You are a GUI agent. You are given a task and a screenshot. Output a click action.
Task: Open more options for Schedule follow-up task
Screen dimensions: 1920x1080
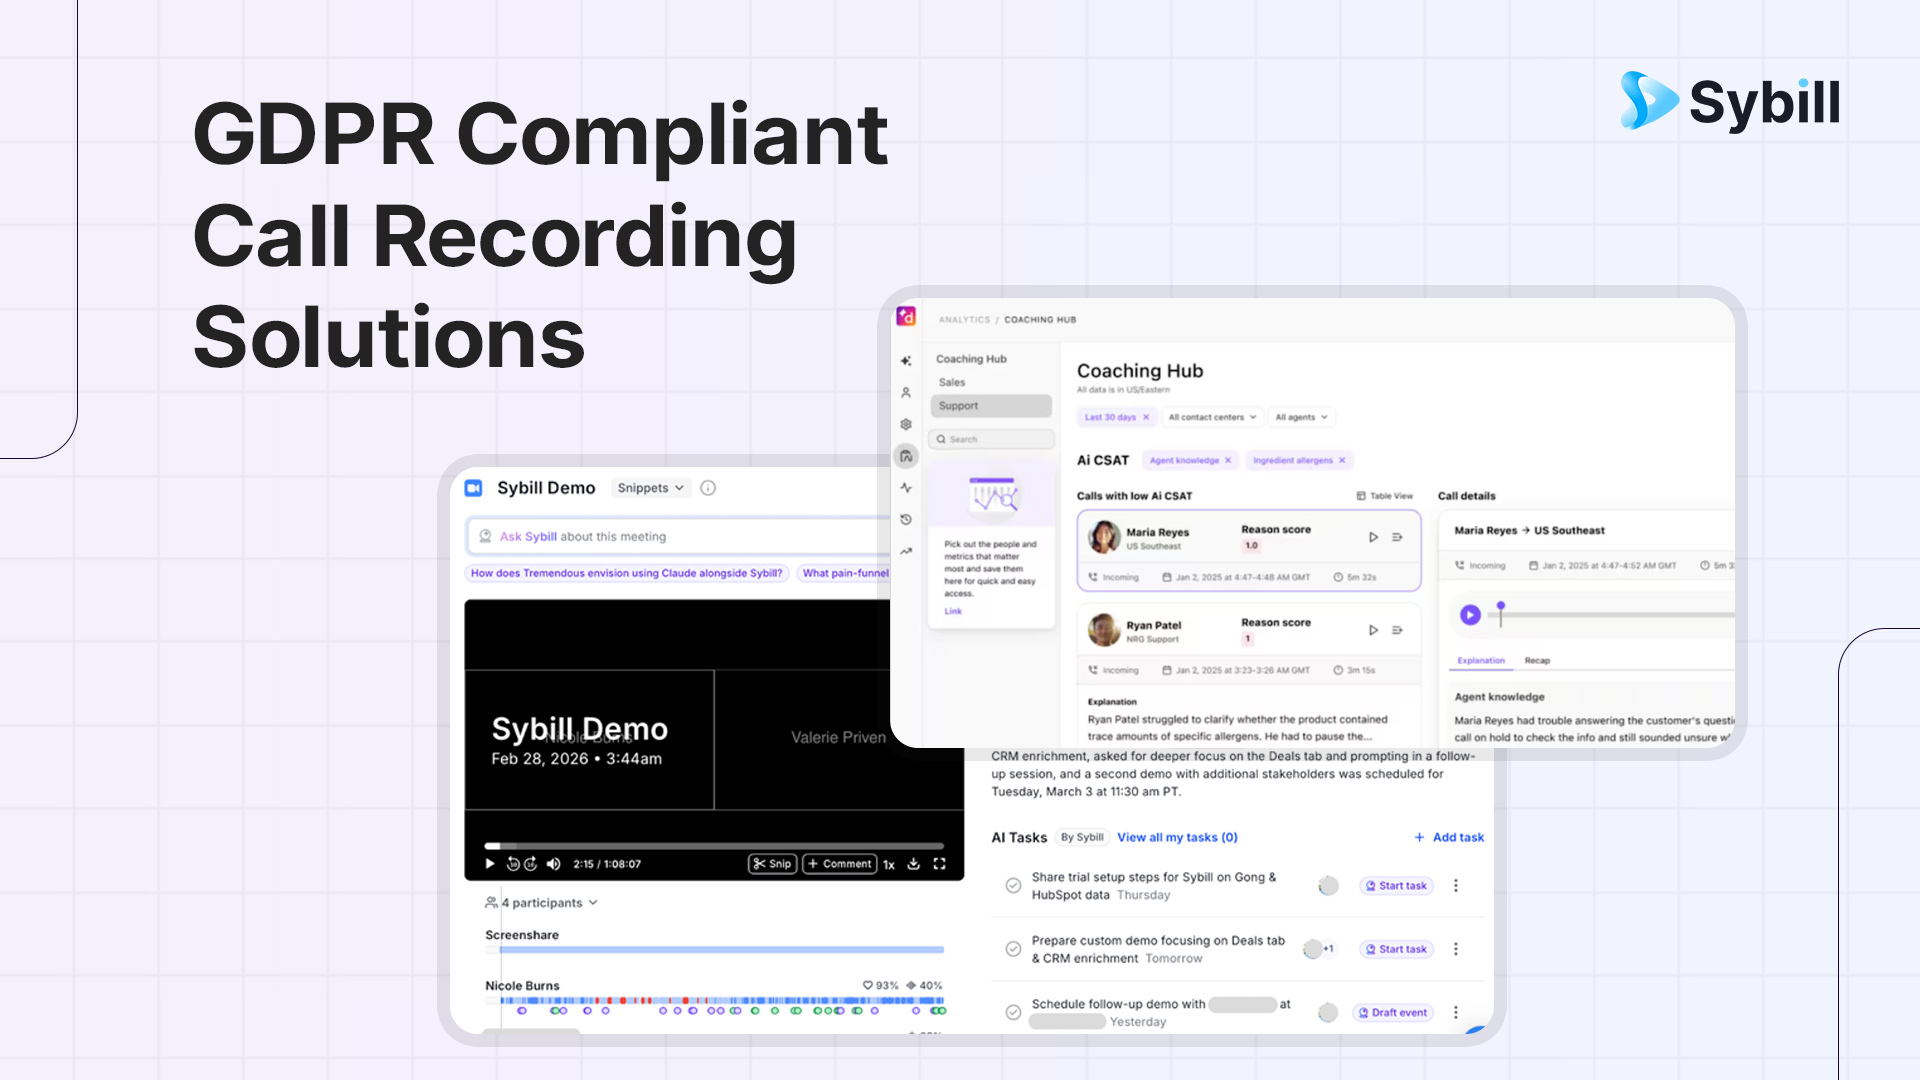coord(1456,1012)
